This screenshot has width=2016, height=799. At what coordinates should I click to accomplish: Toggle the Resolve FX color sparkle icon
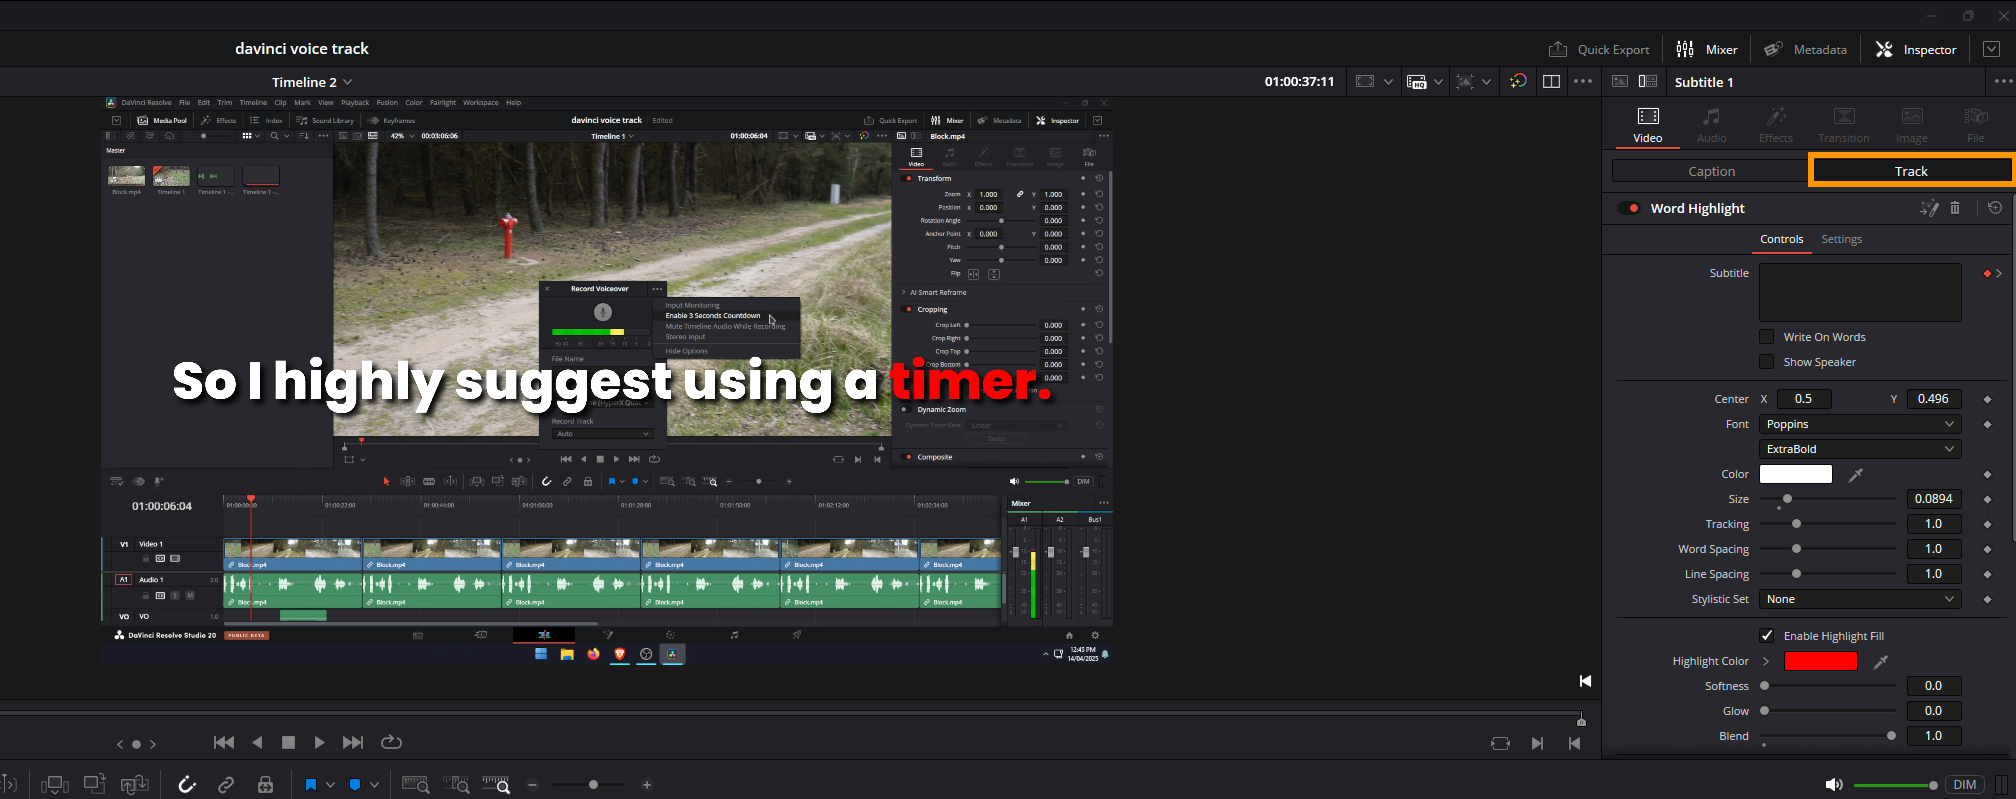pyautogui.click(x=1518, y=82)
